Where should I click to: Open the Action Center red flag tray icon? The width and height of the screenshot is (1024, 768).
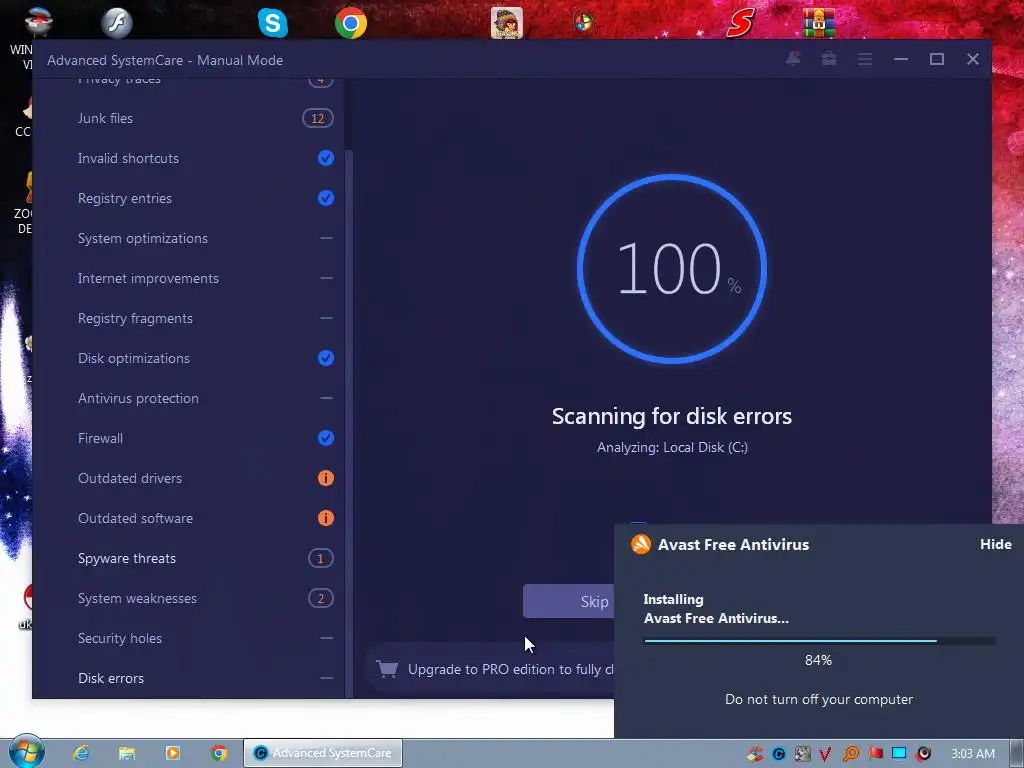875,754
